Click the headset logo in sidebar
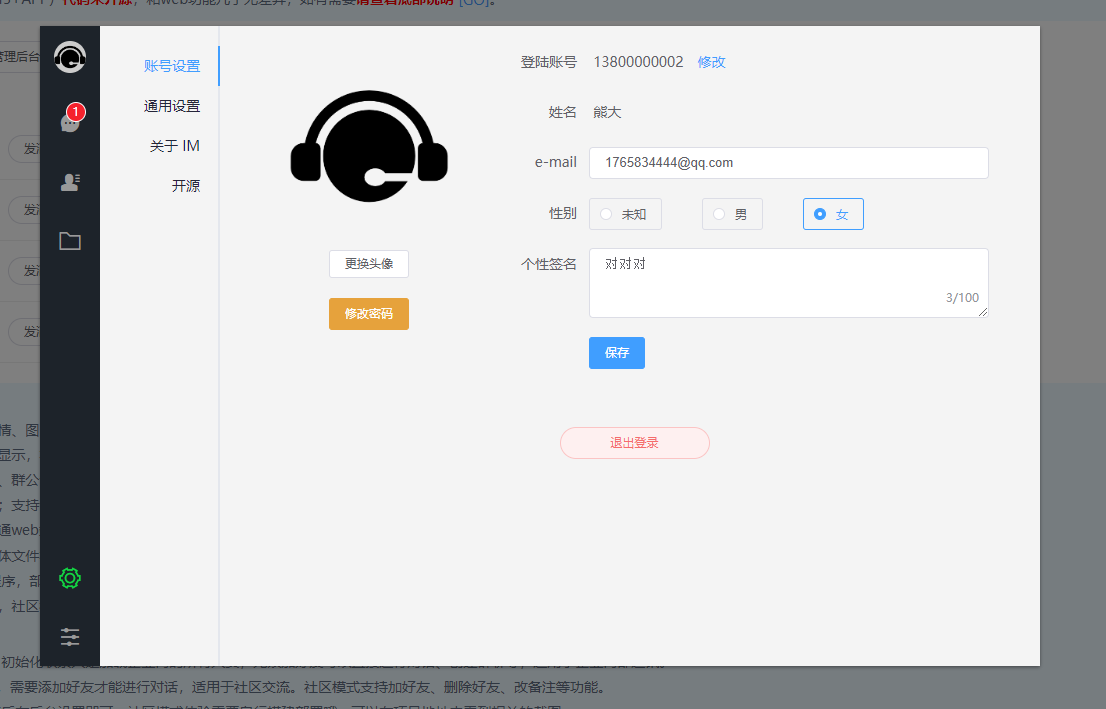The height and width of the screenshot is (709, 1106). pyautogui.click(x=70, y=57)
